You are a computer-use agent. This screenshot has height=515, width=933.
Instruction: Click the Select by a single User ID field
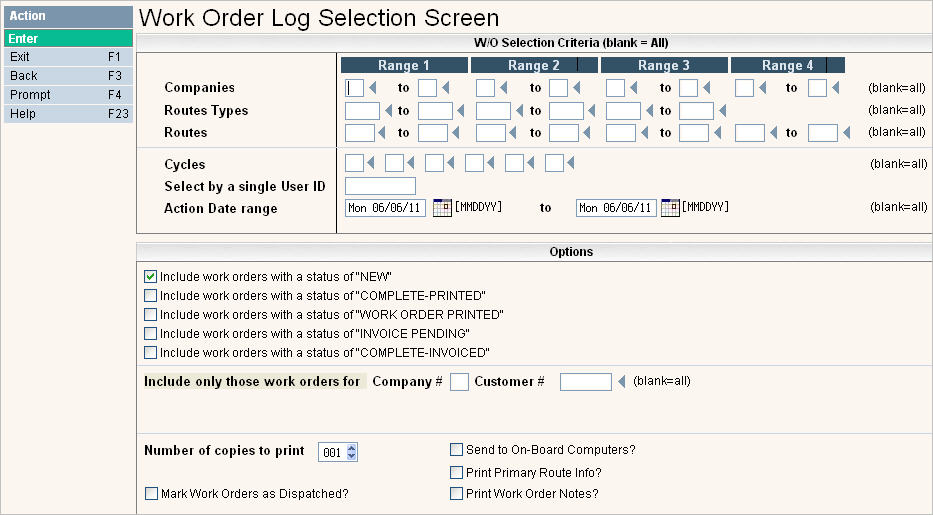point(380,186)
